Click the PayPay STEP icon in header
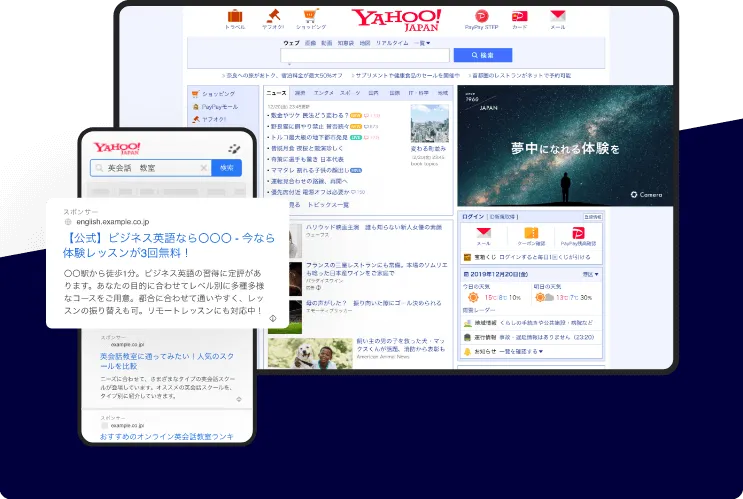The width and height of the screenshot is (743, 499). point(483,17)
